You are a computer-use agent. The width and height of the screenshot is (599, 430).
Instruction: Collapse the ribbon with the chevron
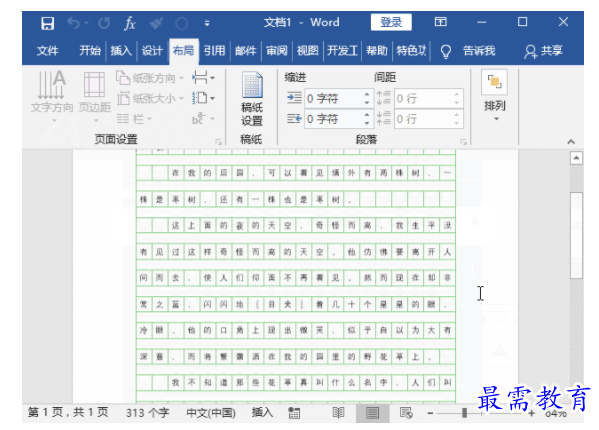[571, 142]
